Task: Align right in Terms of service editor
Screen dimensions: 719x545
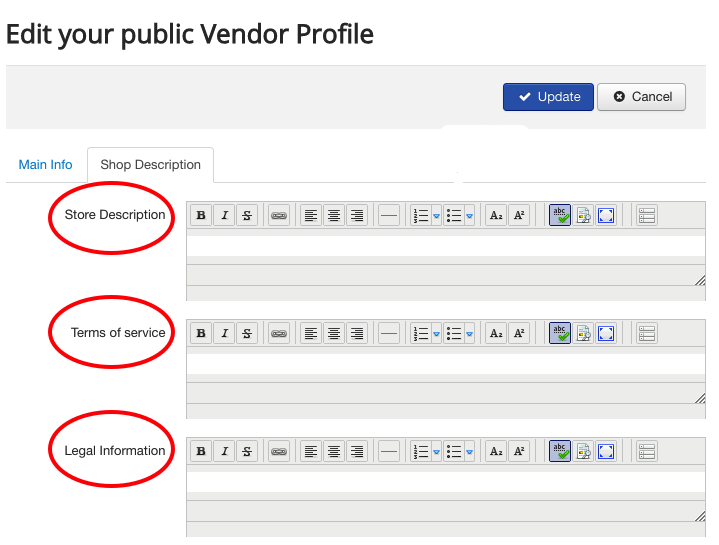Action: pyautogui.click(x=357, y=333)
